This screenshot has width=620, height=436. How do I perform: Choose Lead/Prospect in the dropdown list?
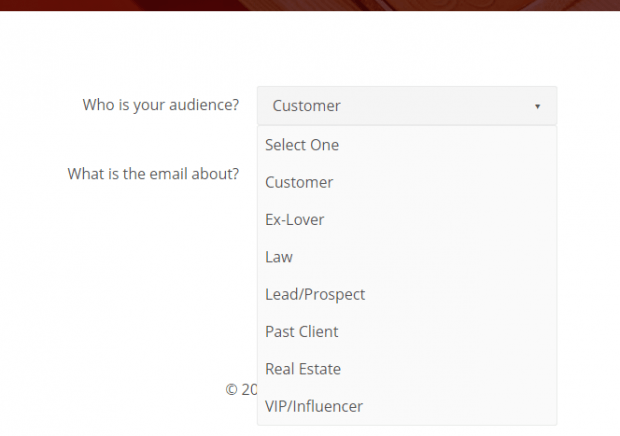coord(407,294)
